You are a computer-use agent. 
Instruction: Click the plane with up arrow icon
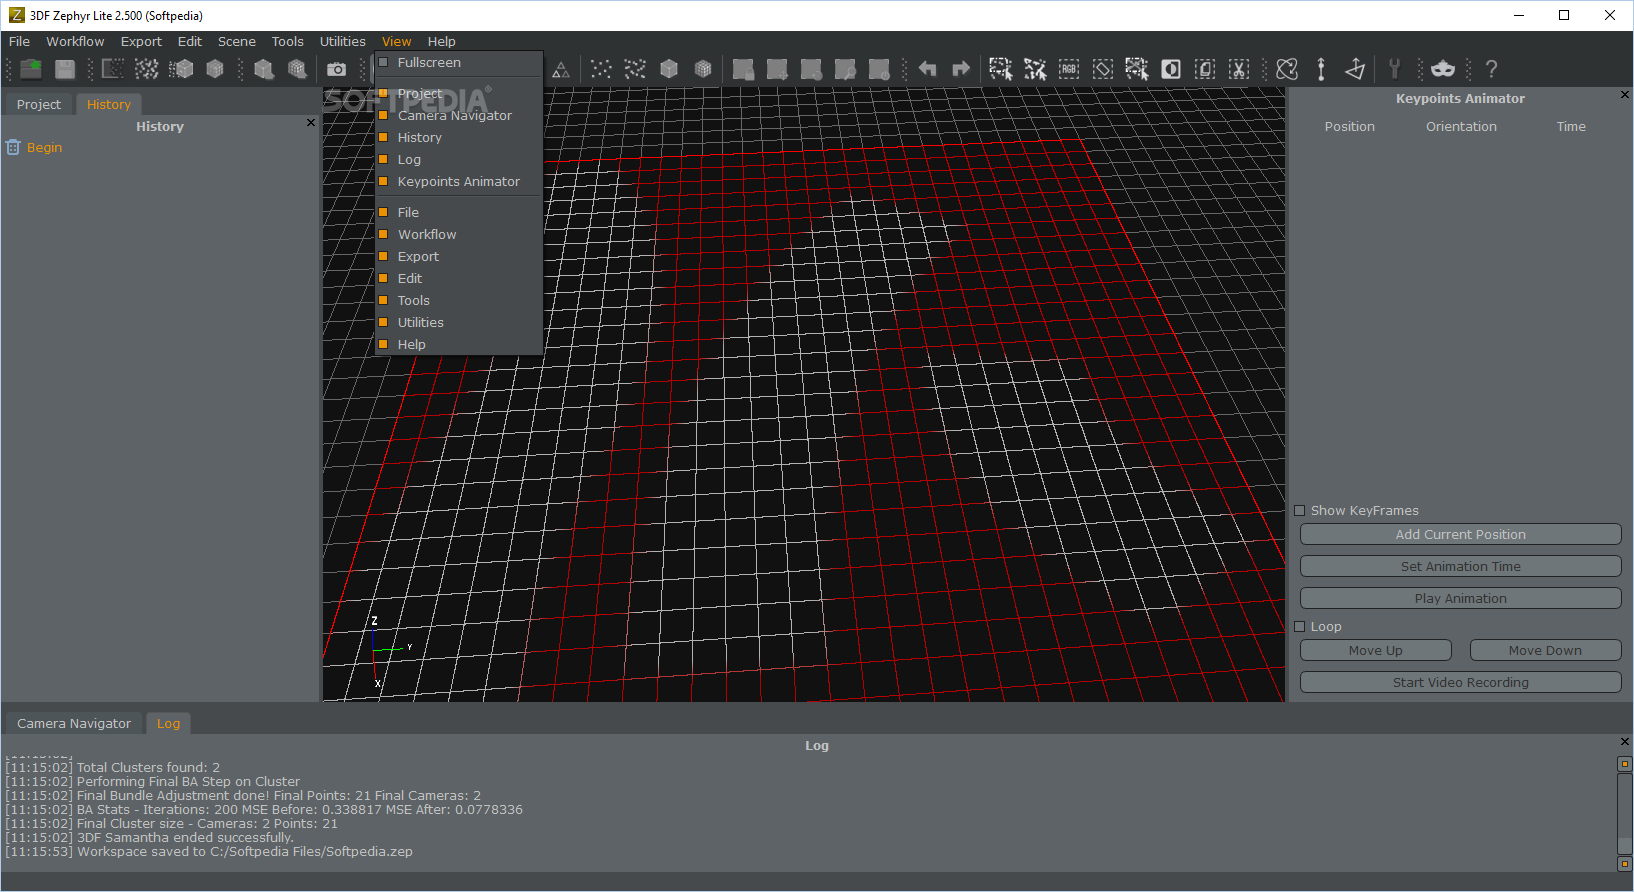pos(1355,69)
